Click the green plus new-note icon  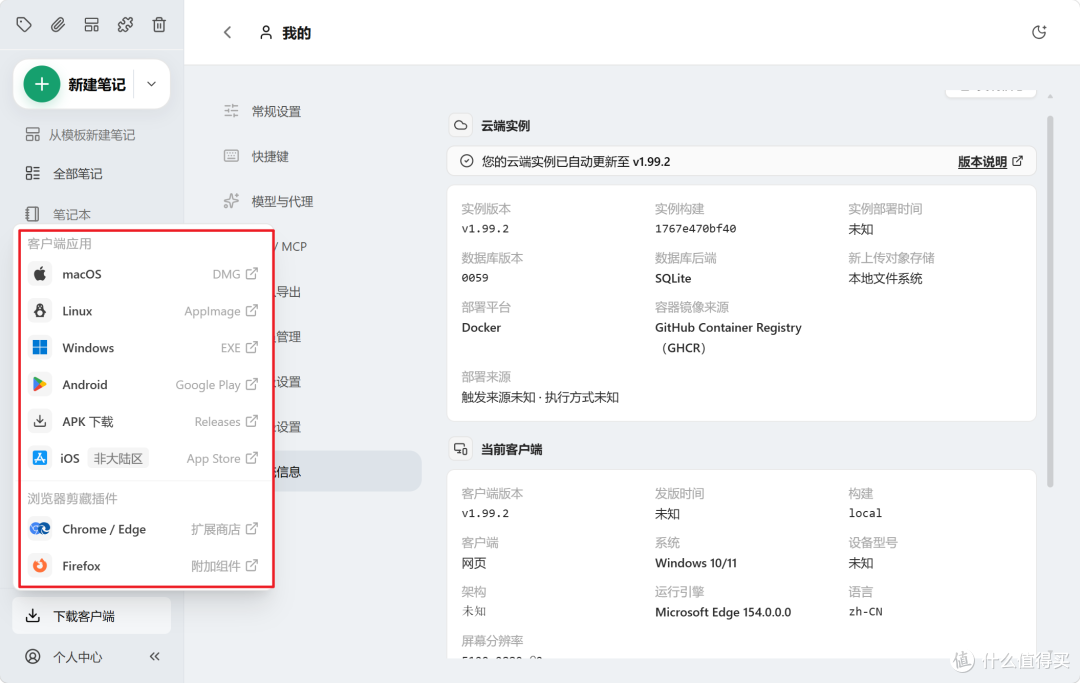pos(41,84)
